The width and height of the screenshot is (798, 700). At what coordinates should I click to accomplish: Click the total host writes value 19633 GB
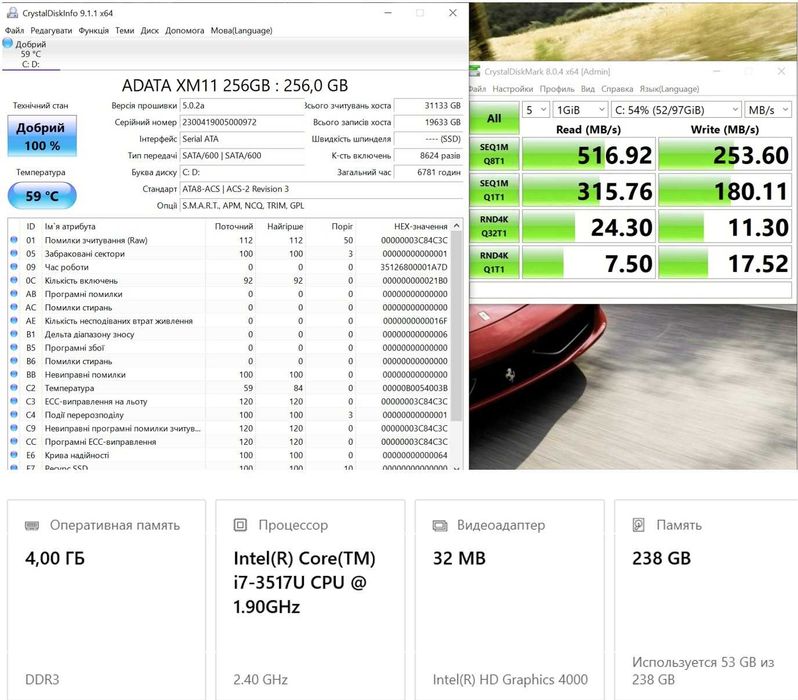[428, 122]
